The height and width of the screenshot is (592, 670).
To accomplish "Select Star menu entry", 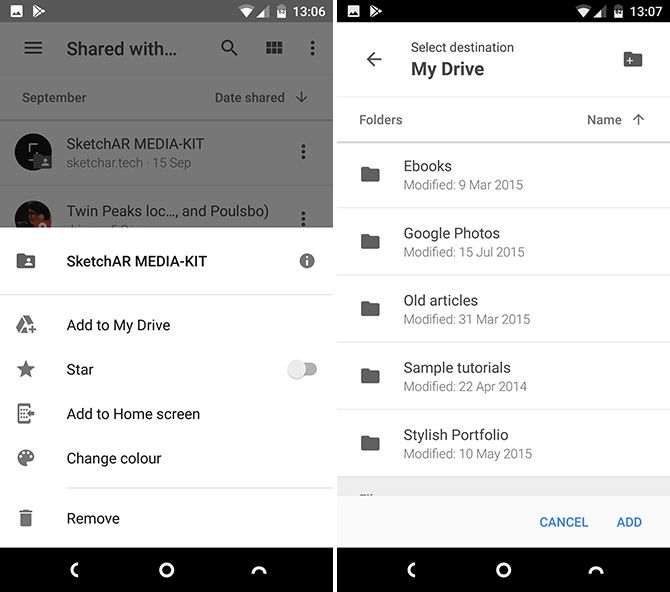I will (166, 369).
